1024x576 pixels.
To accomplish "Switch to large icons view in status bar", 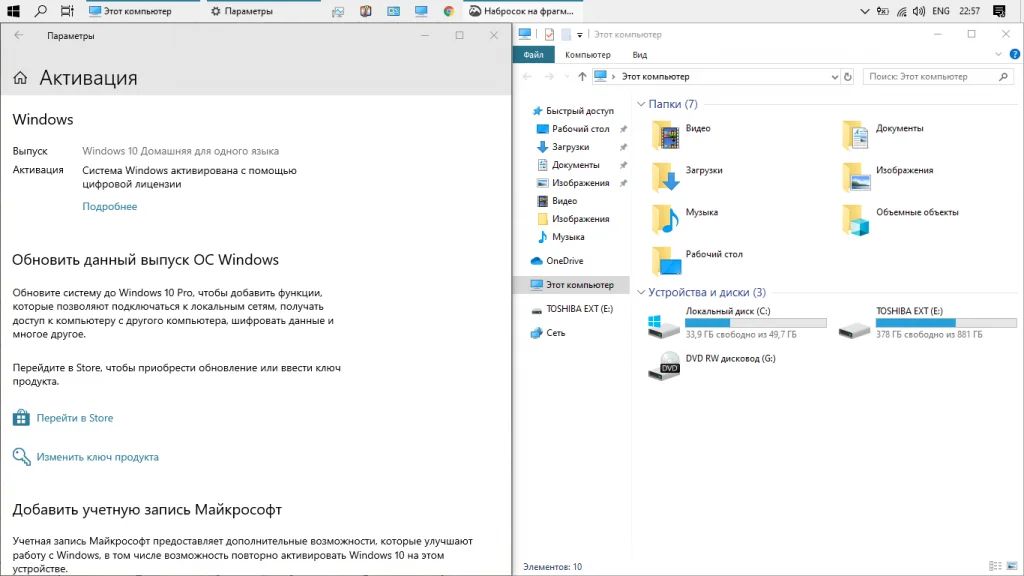I will (x=1012, y=566).
